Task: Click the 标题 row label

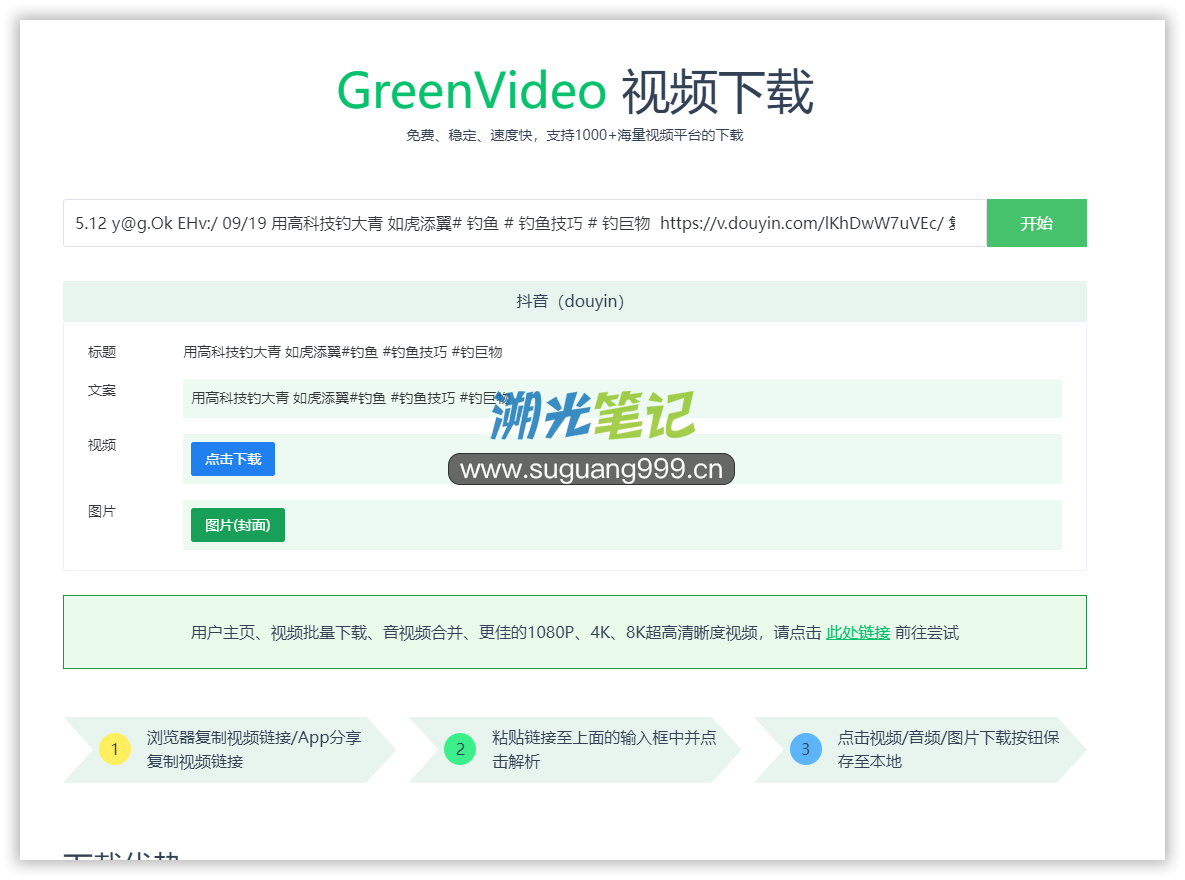Action: coord(102,352)
